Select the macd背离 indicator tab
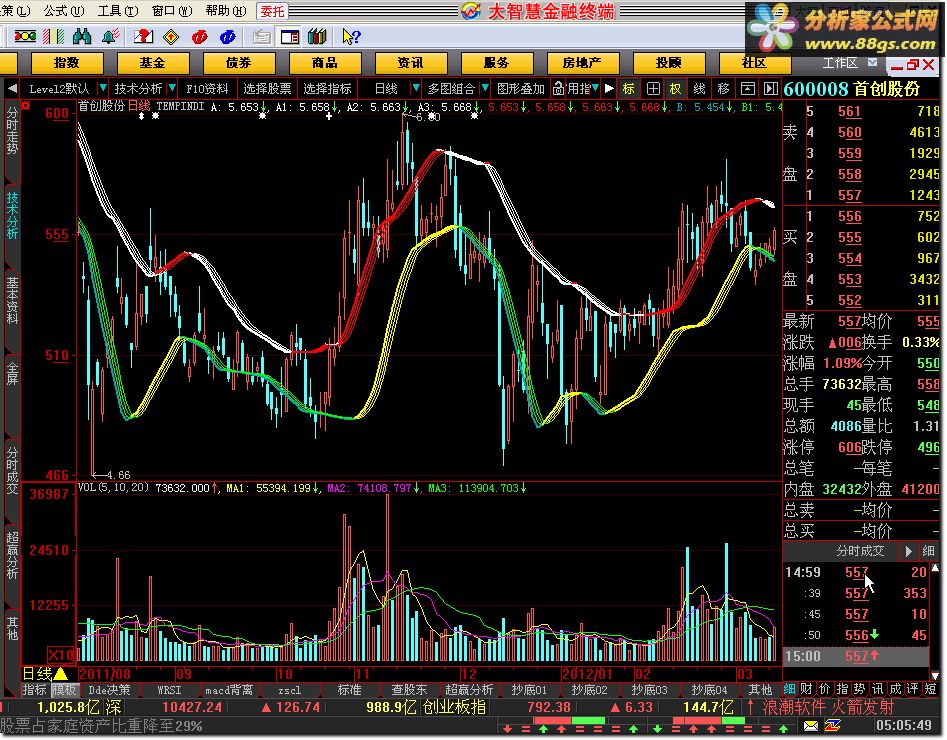Image resolution: width=947 pixels, height=740 pixels. click(229, 690)
